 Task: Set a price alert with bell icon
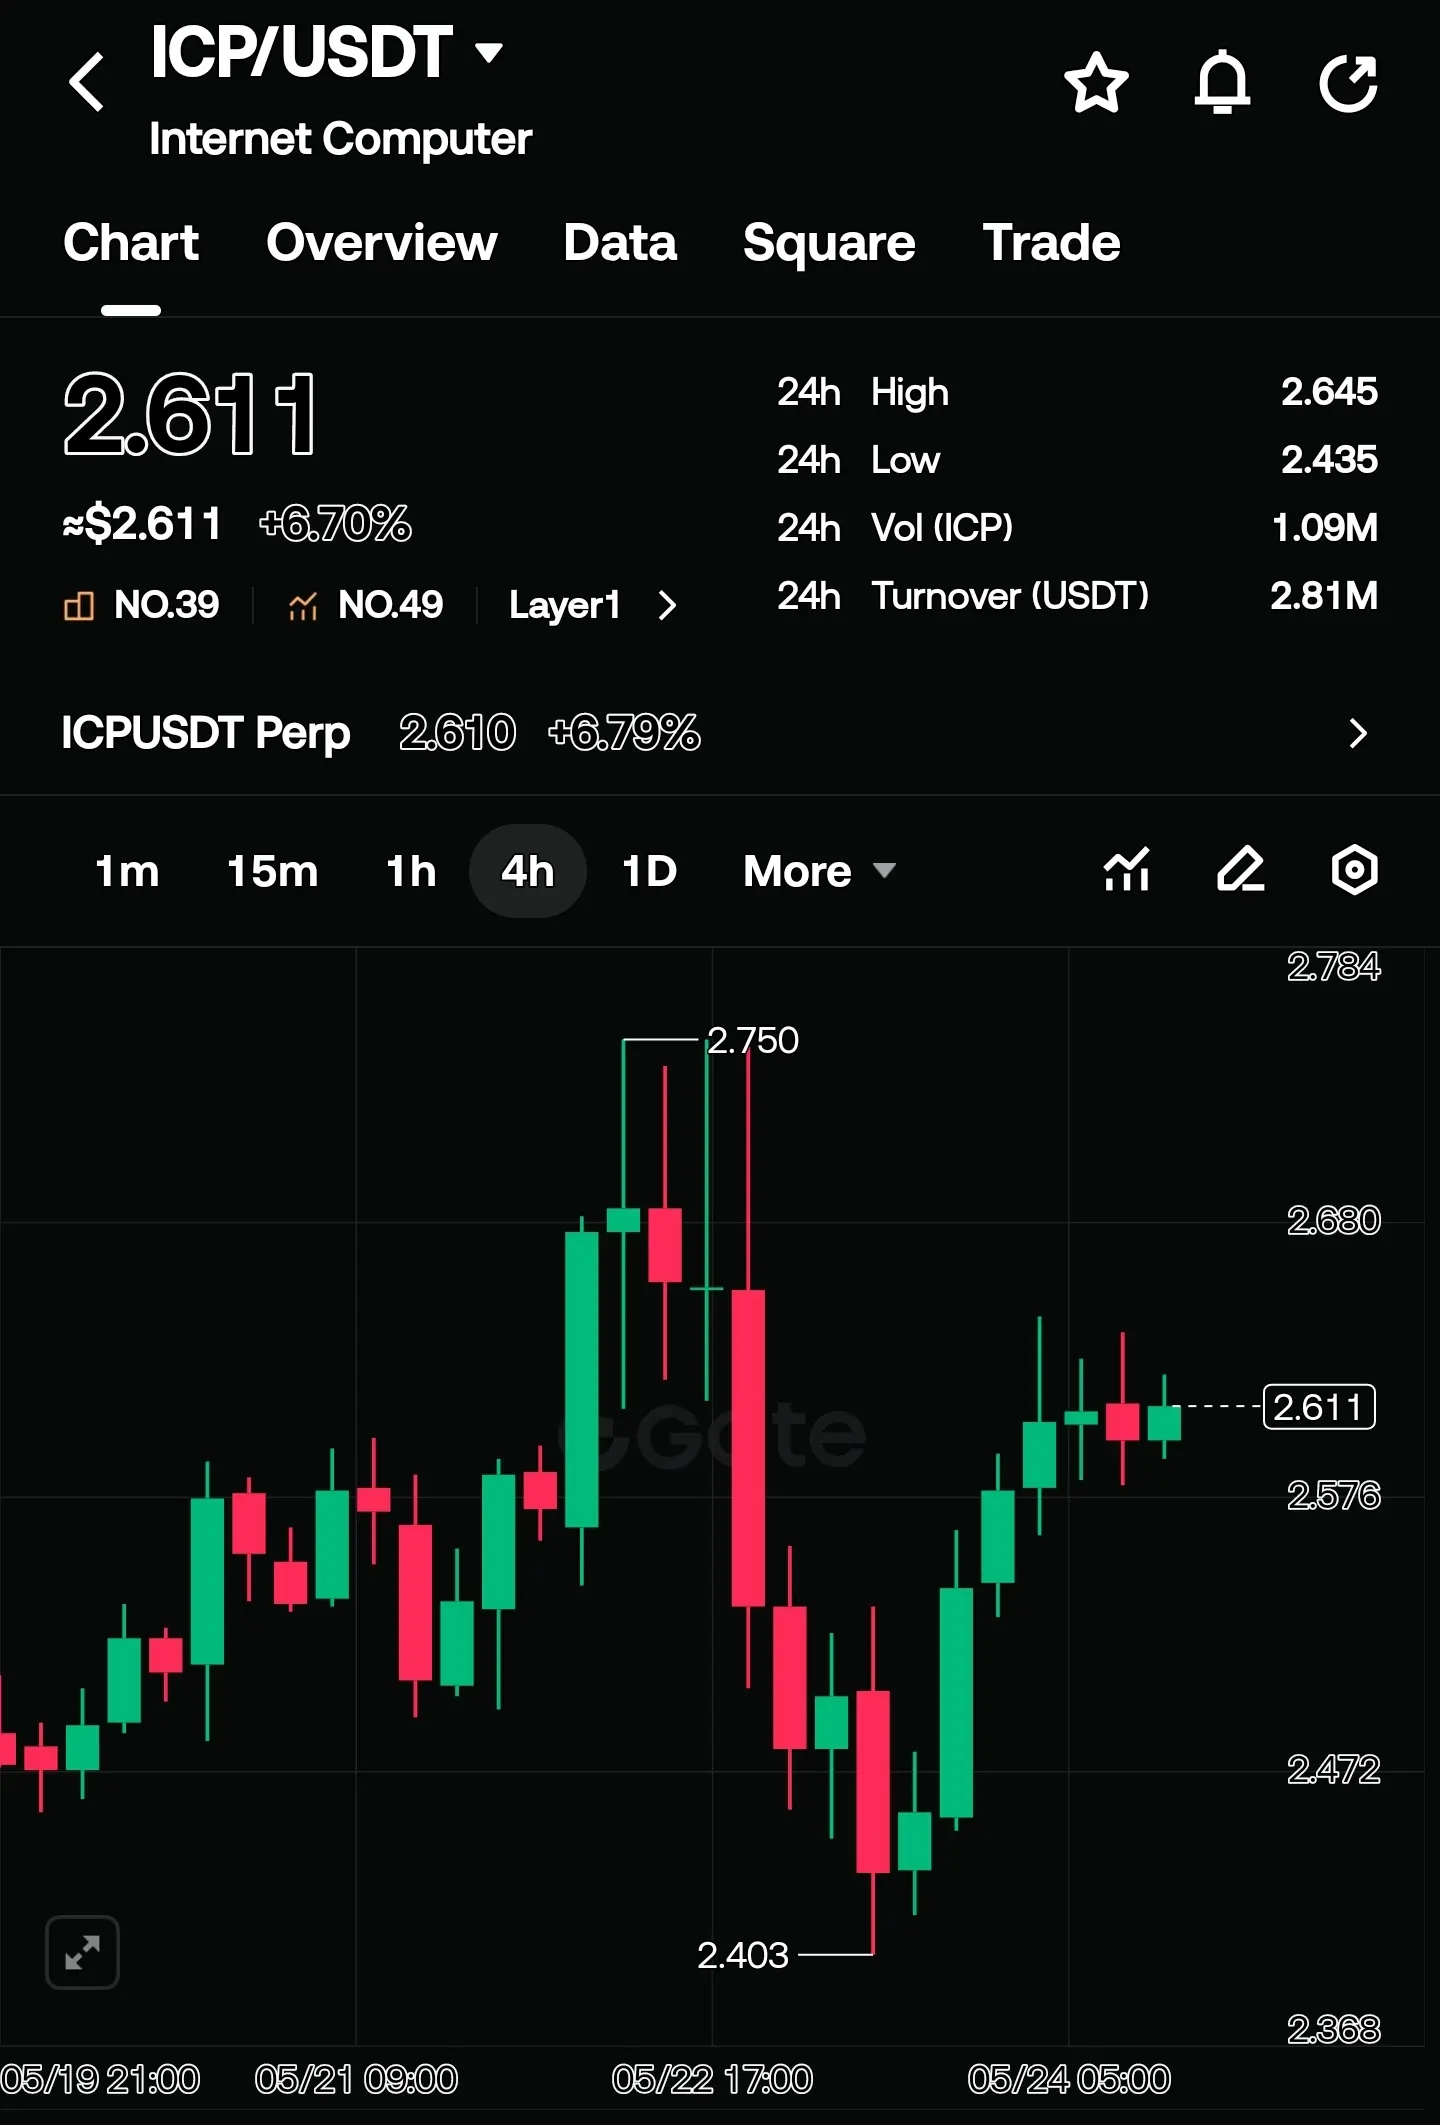pyautogui.click(x=1222, y=82)
